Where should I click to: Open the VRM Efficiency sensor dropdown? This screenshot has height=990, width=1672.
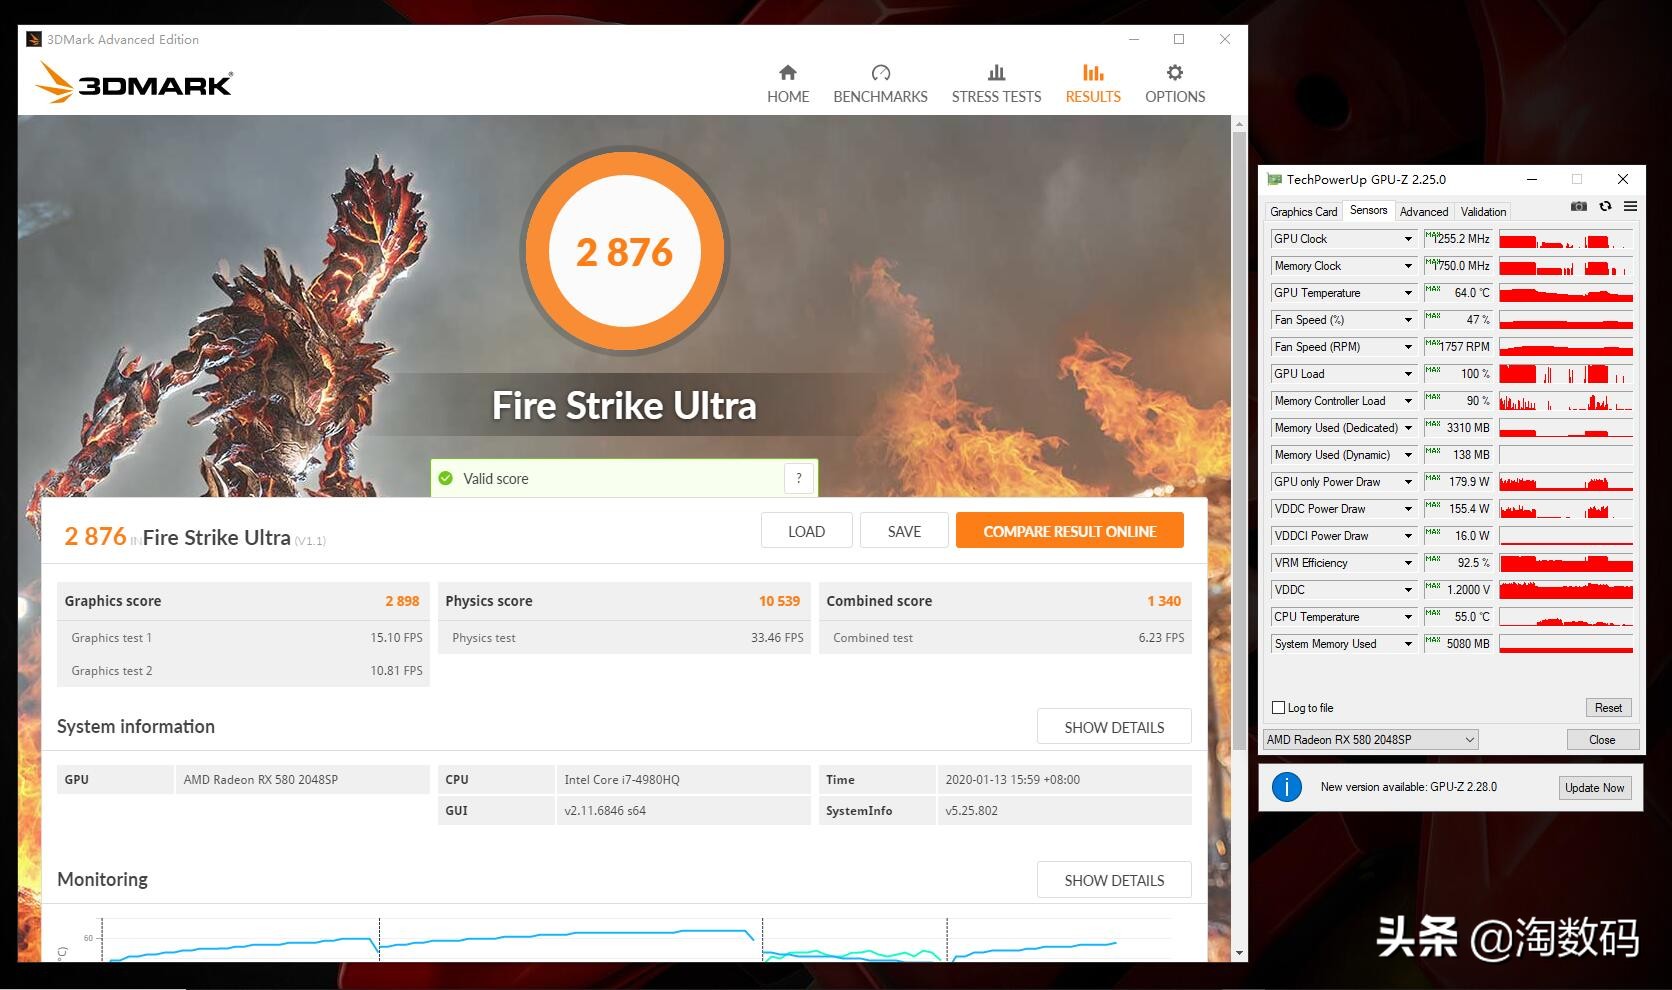[x=1408, y=563]
